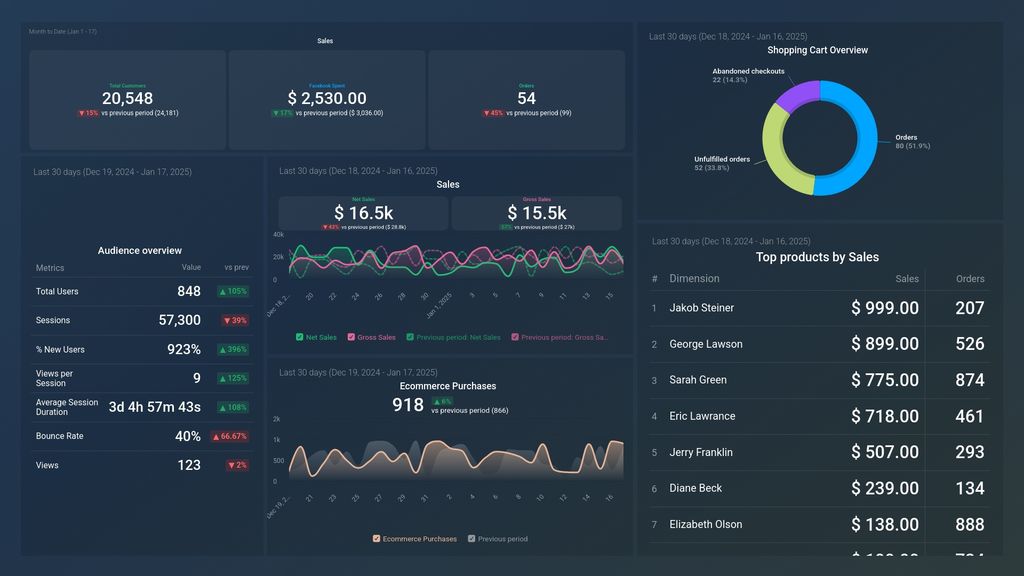Click the Sessions value 57,300
Viewport: 1024px width, 576px height.
(180, 320)
